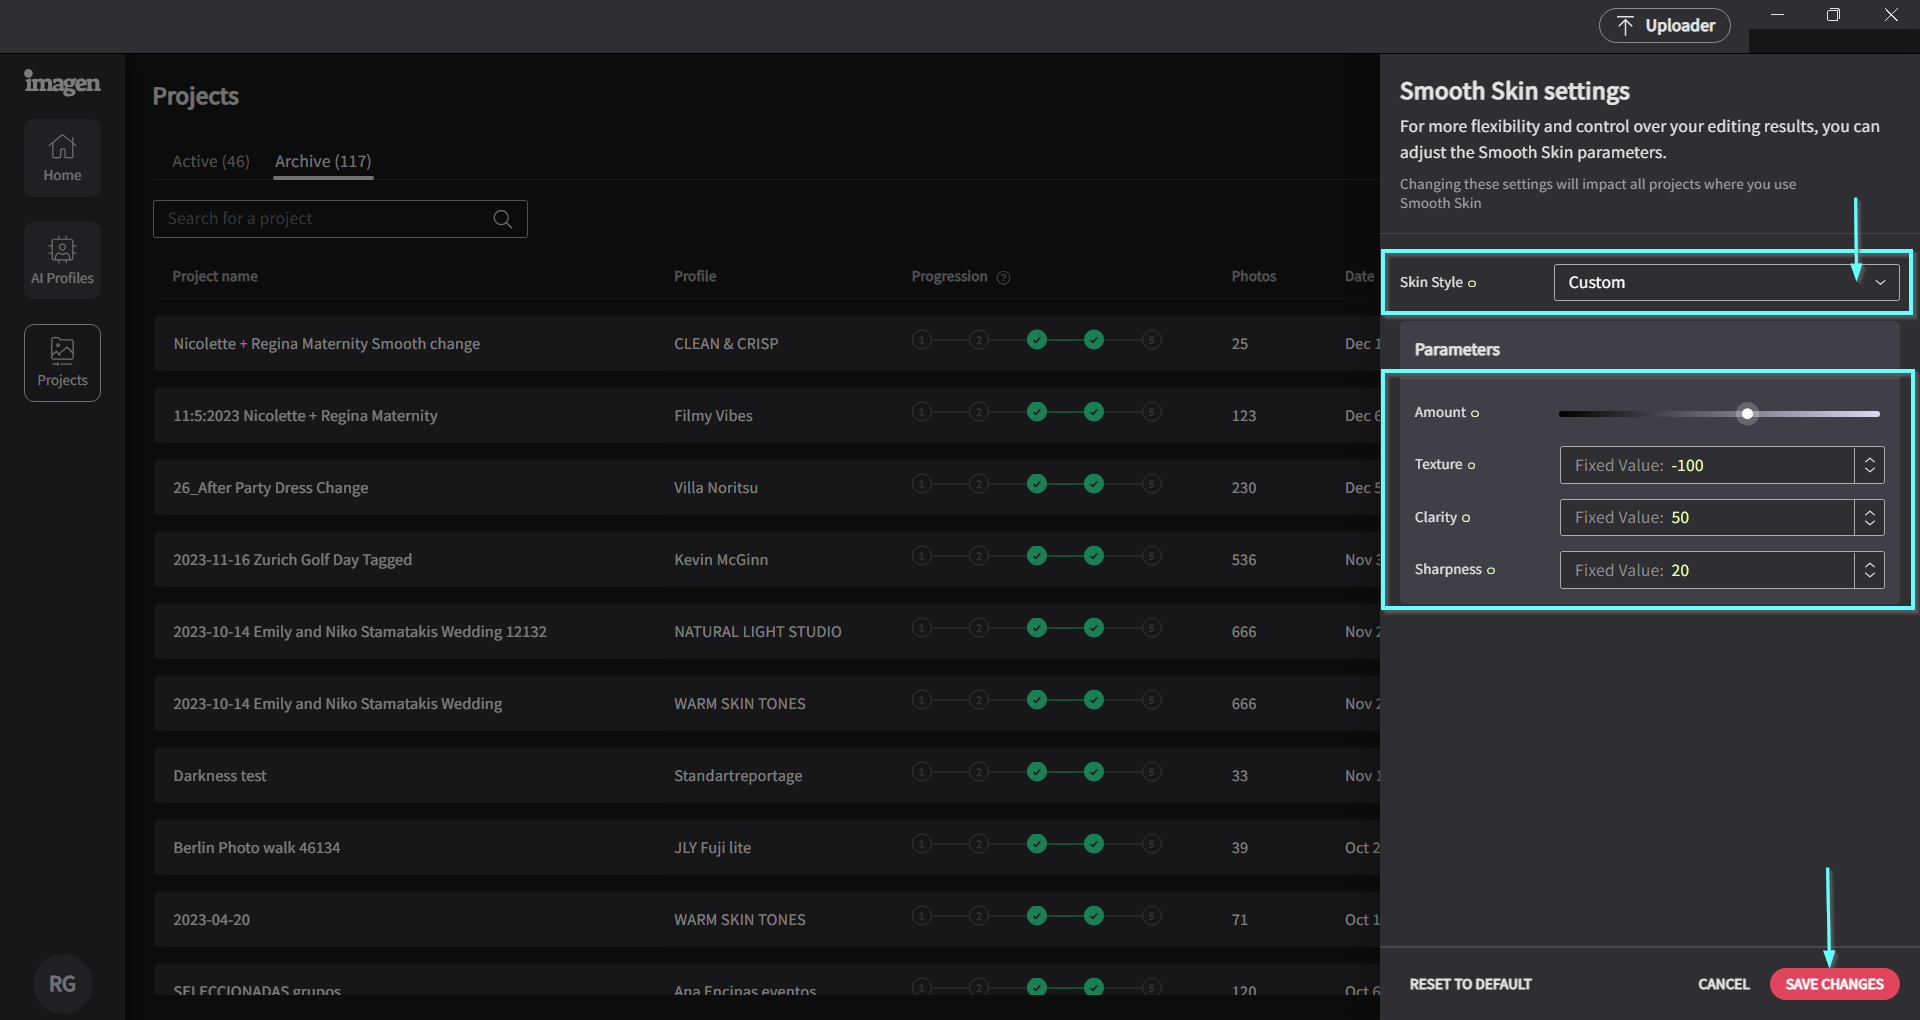Click RESET TO DEFAULT
Viewport: 1920px width, 1020px height.
point(1470,984)
